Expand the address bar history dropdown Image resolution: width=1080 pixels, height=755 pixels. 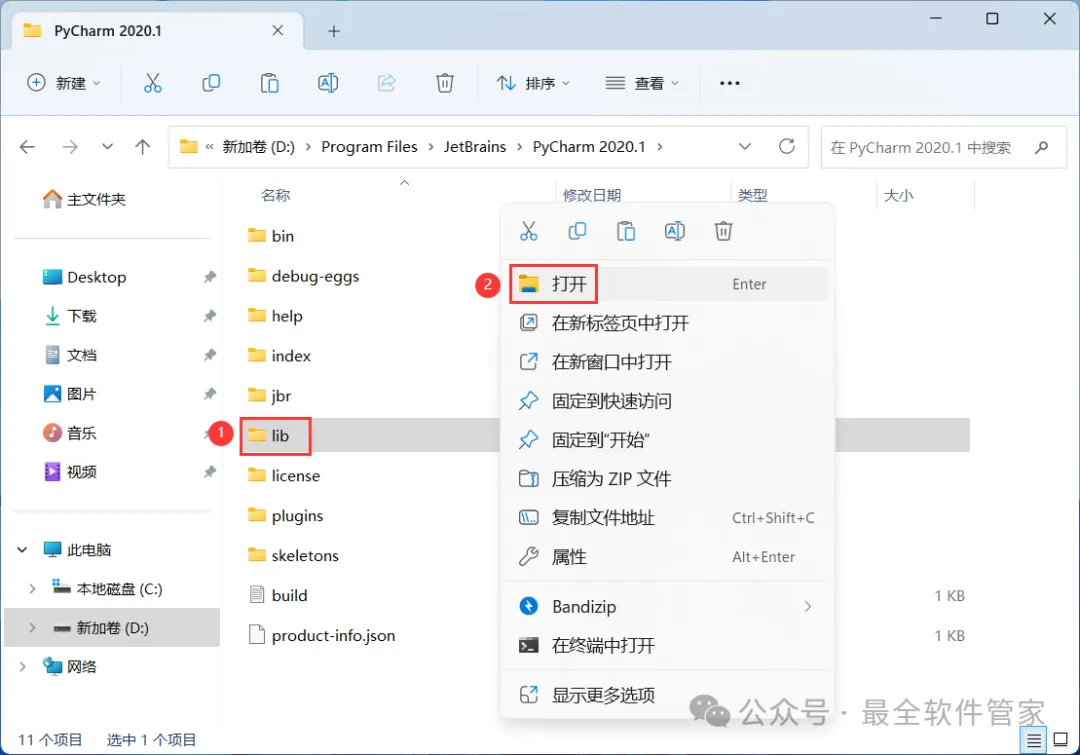pyautogui.click(x=745, y=147)
